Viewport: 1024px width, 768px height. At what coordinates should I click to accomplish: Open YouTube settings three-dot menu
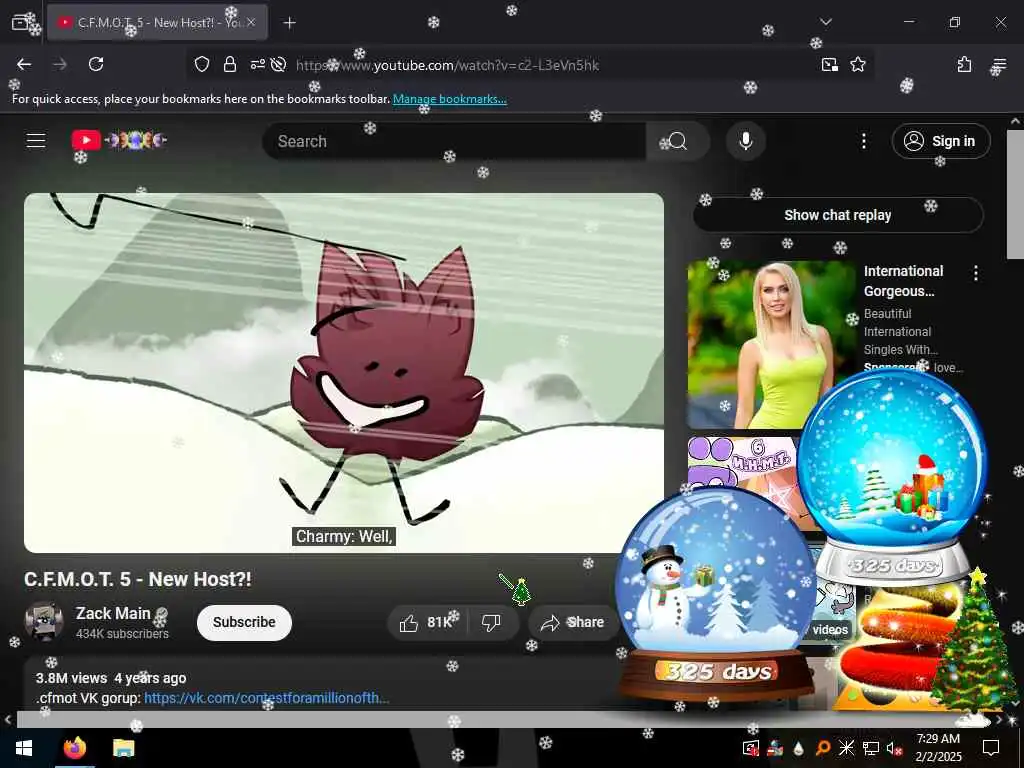(x=863, y=141)
